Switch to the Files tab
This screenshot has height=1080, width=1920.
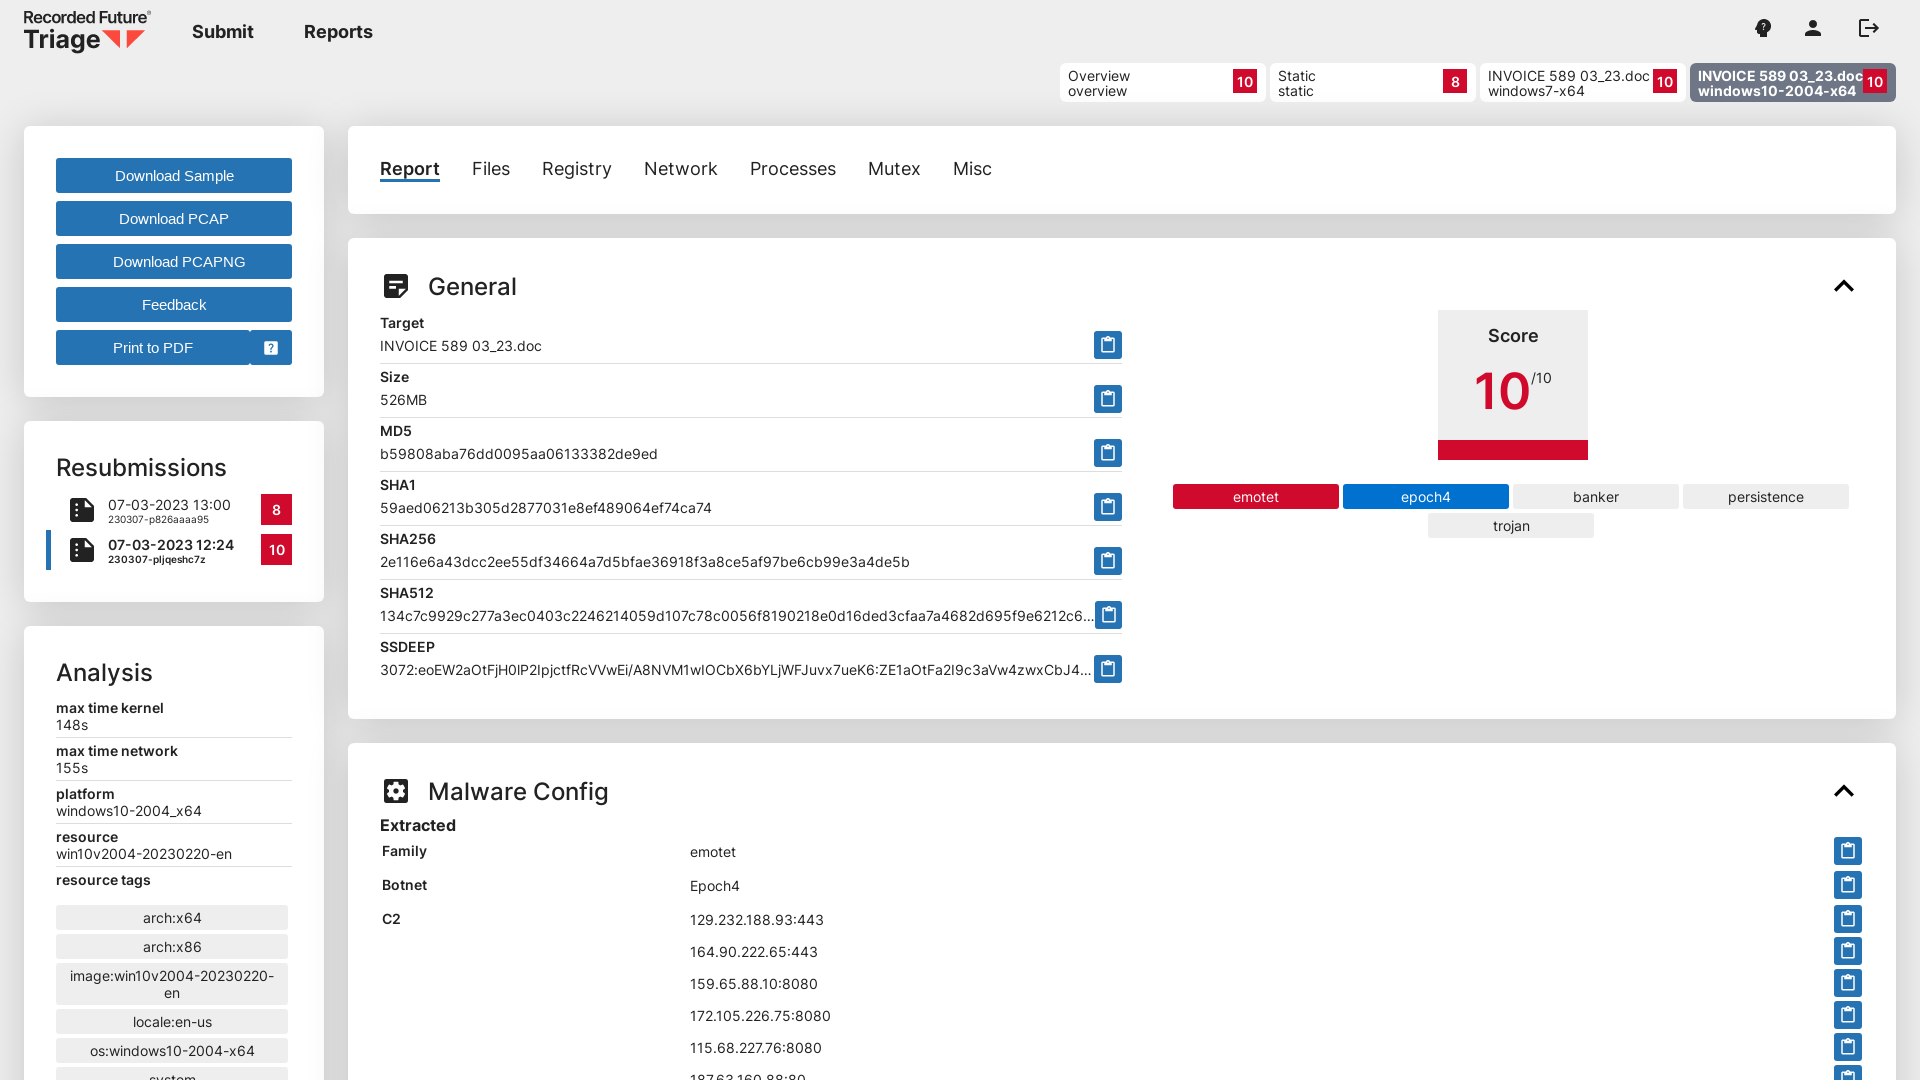point(491,169)
